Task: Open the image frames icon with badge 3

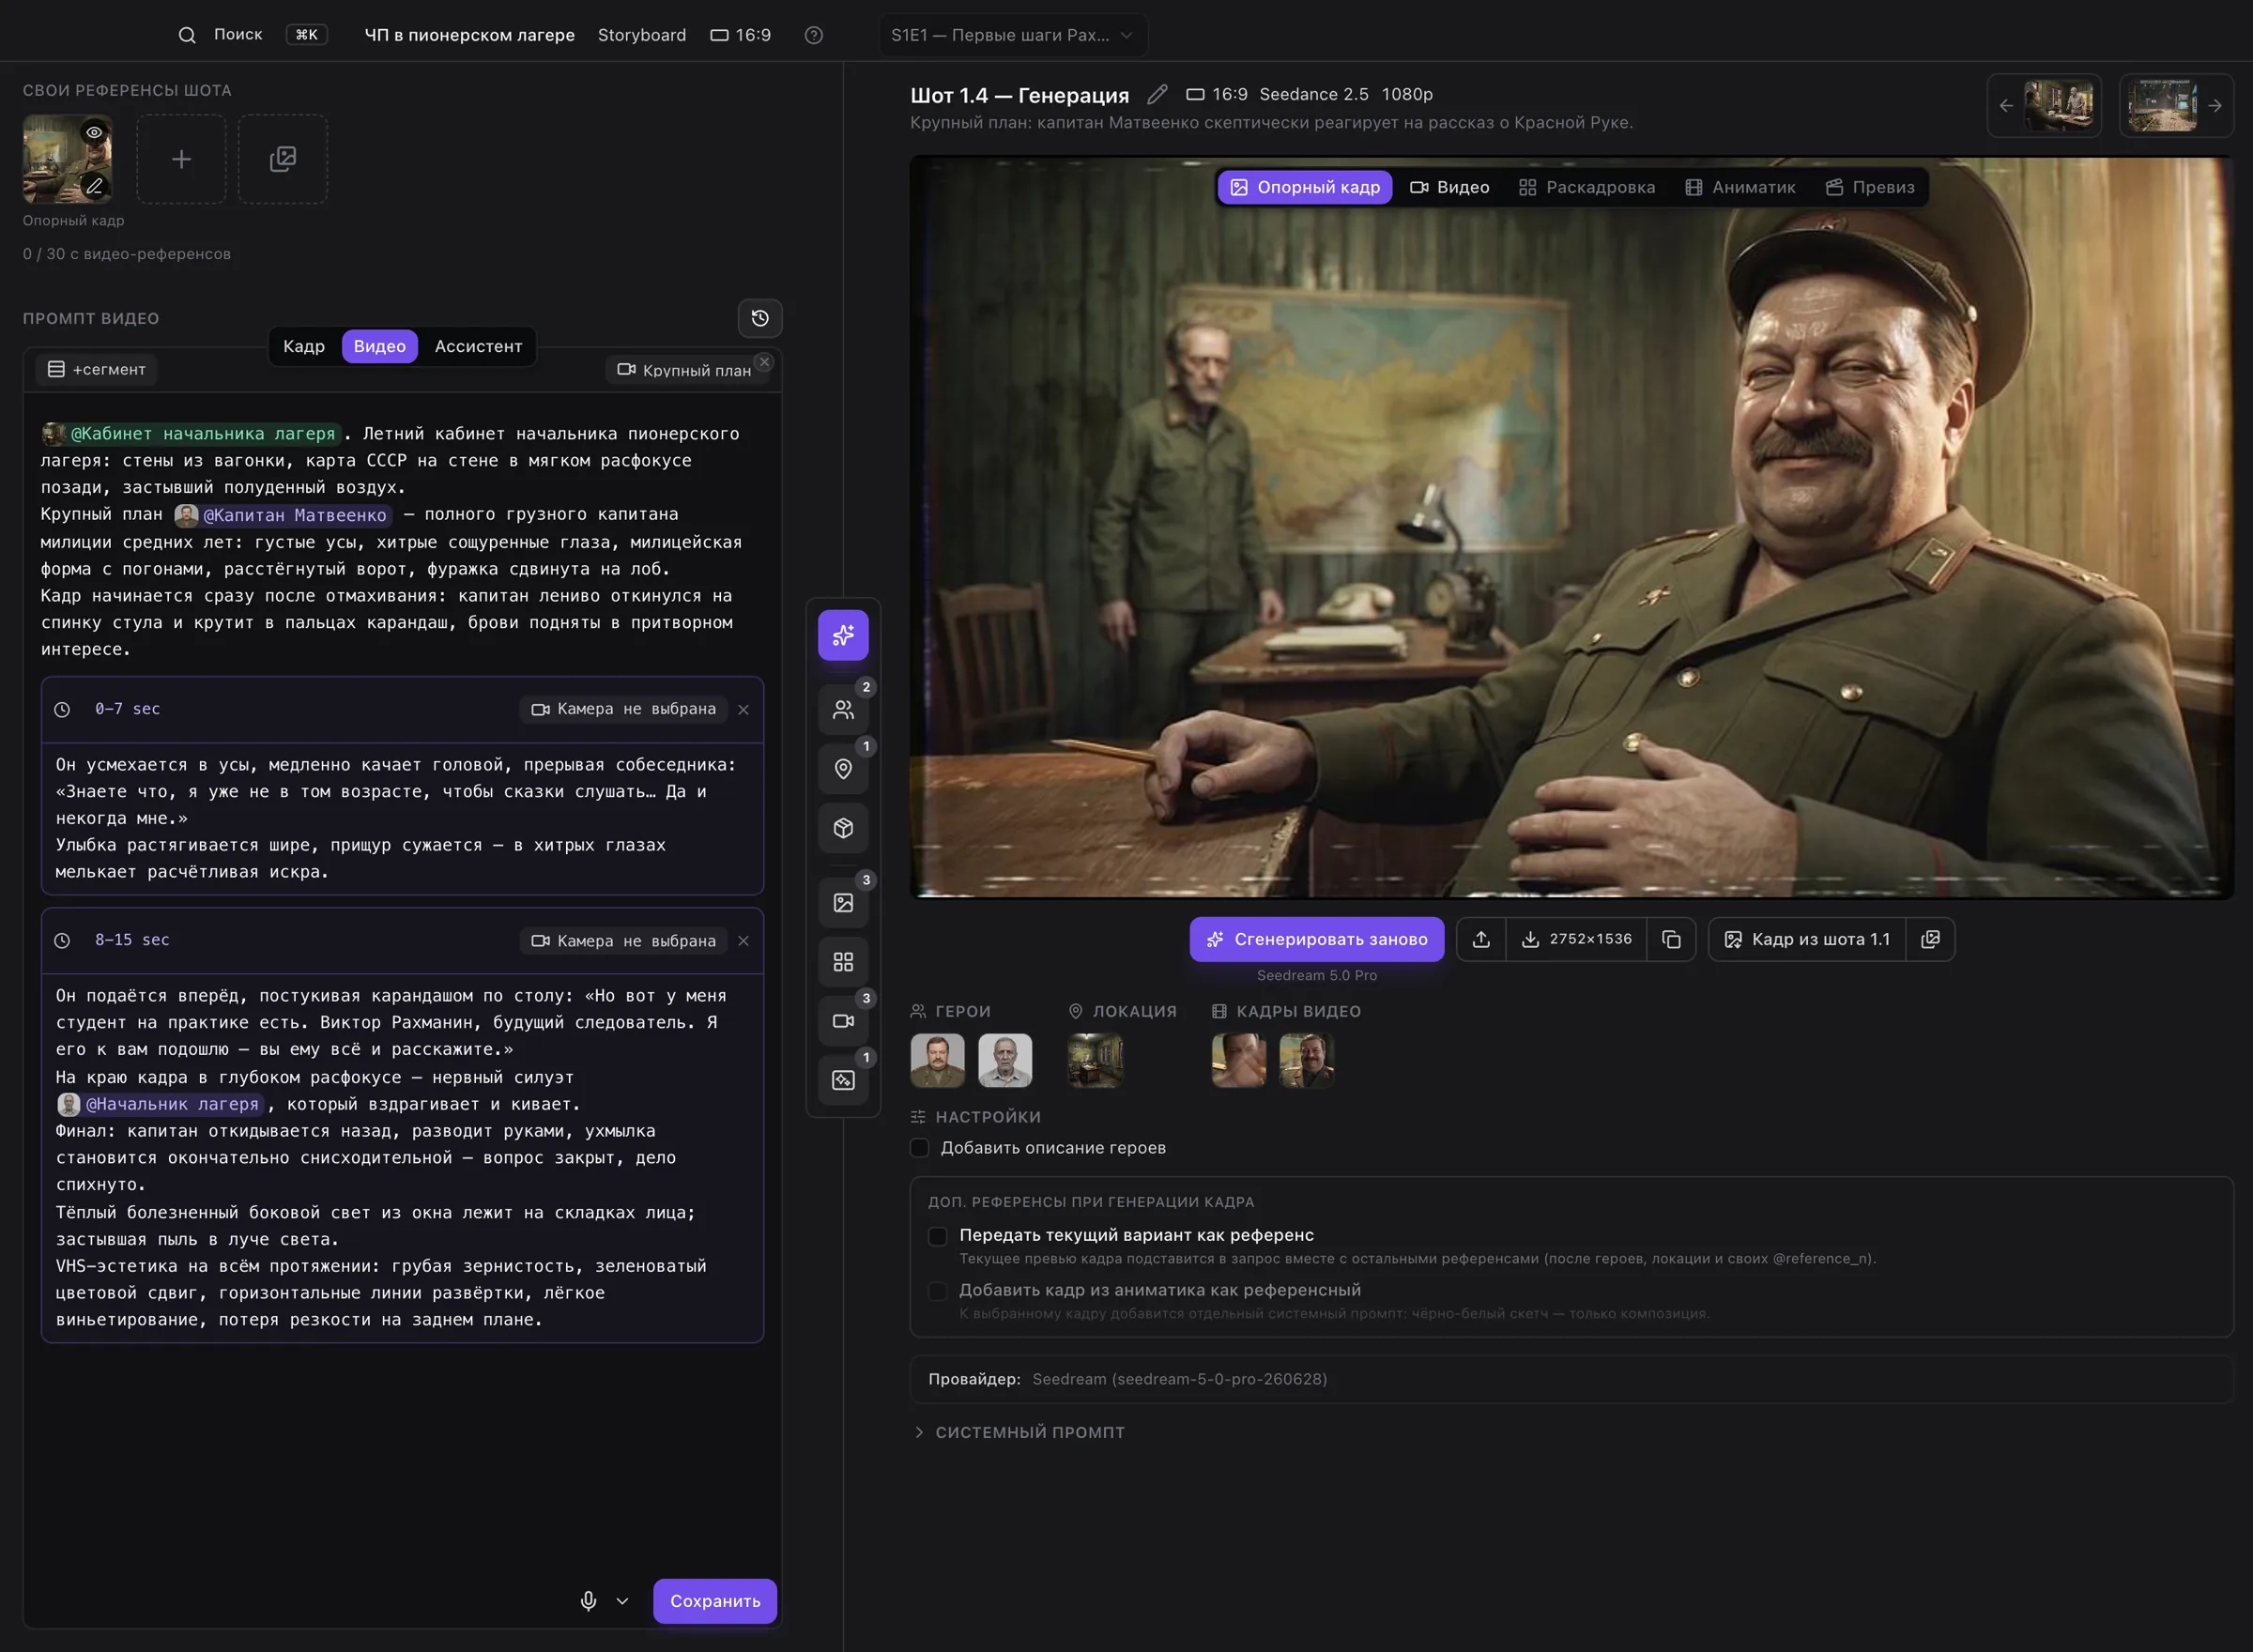Action: tap(843, 903)
